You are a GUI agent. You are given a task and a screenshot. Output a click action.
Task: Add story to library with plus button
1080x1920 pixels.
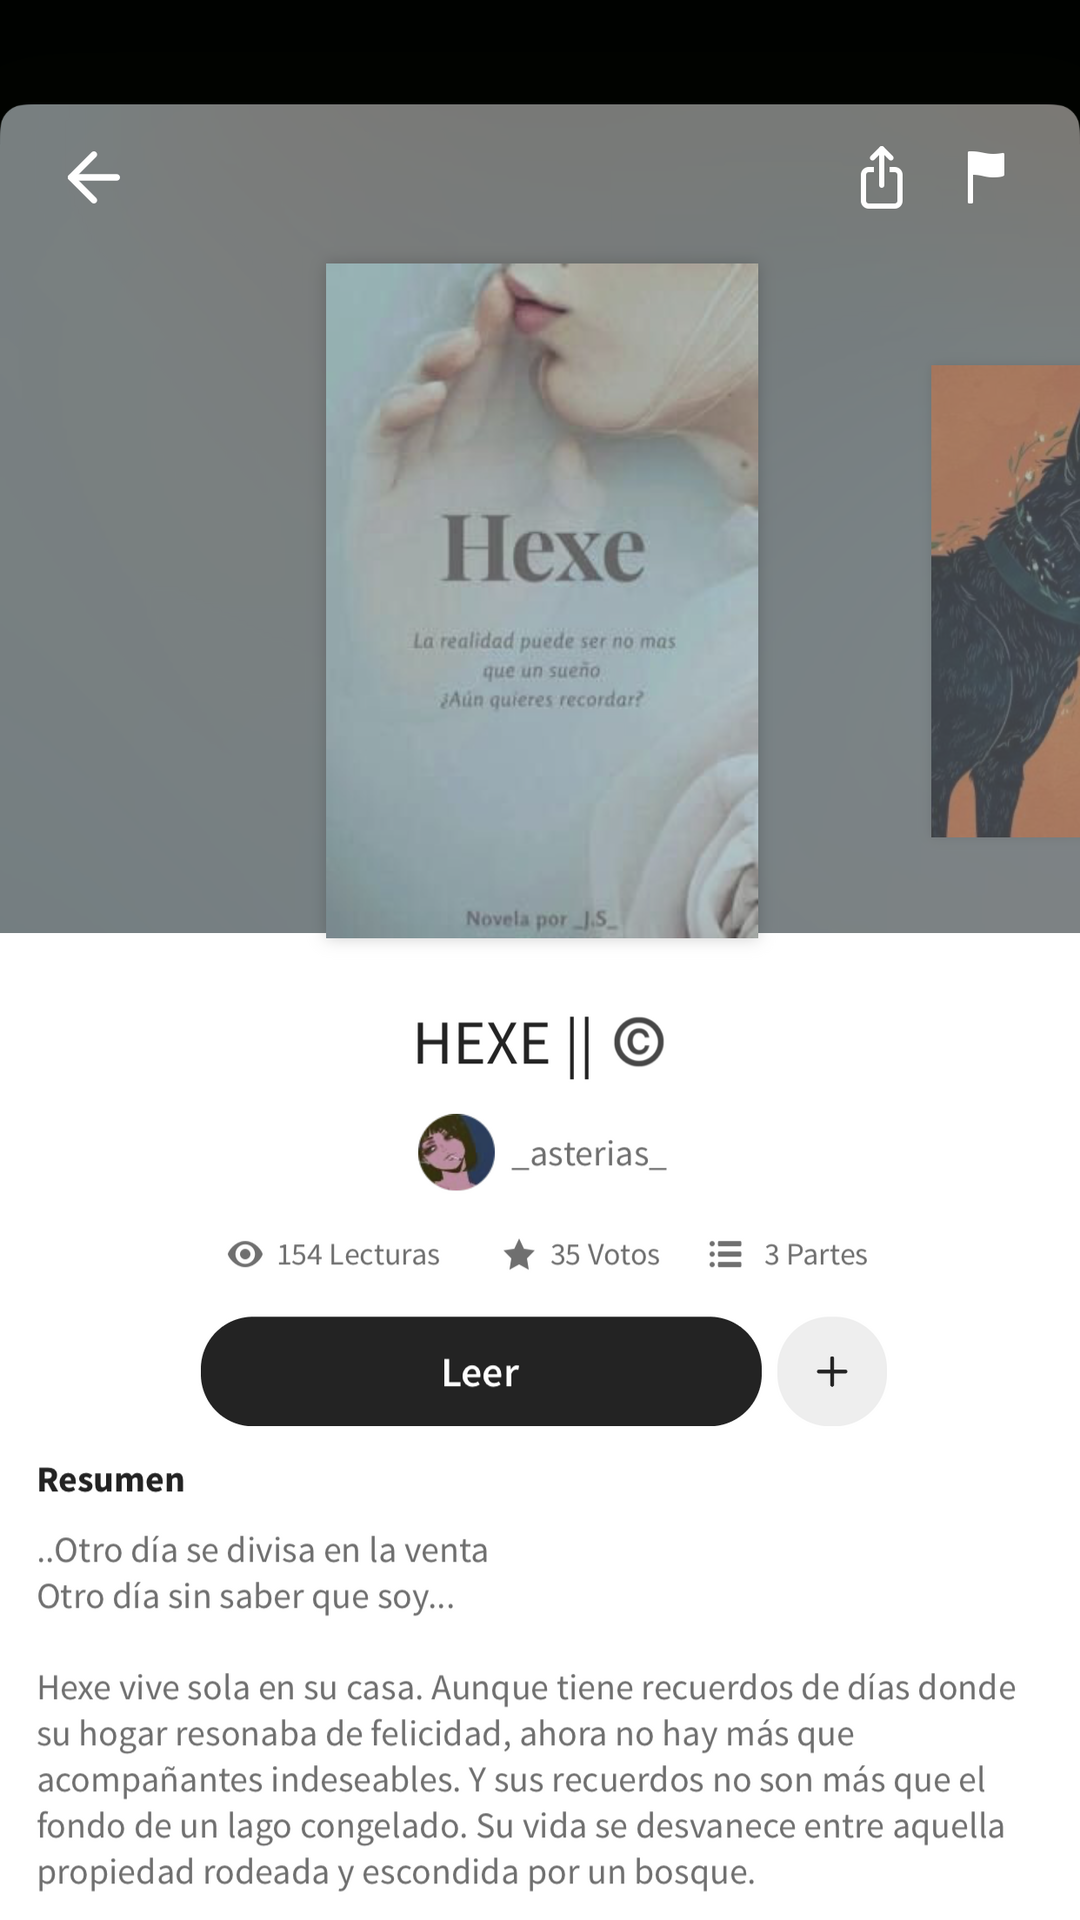click(832, 1371)
